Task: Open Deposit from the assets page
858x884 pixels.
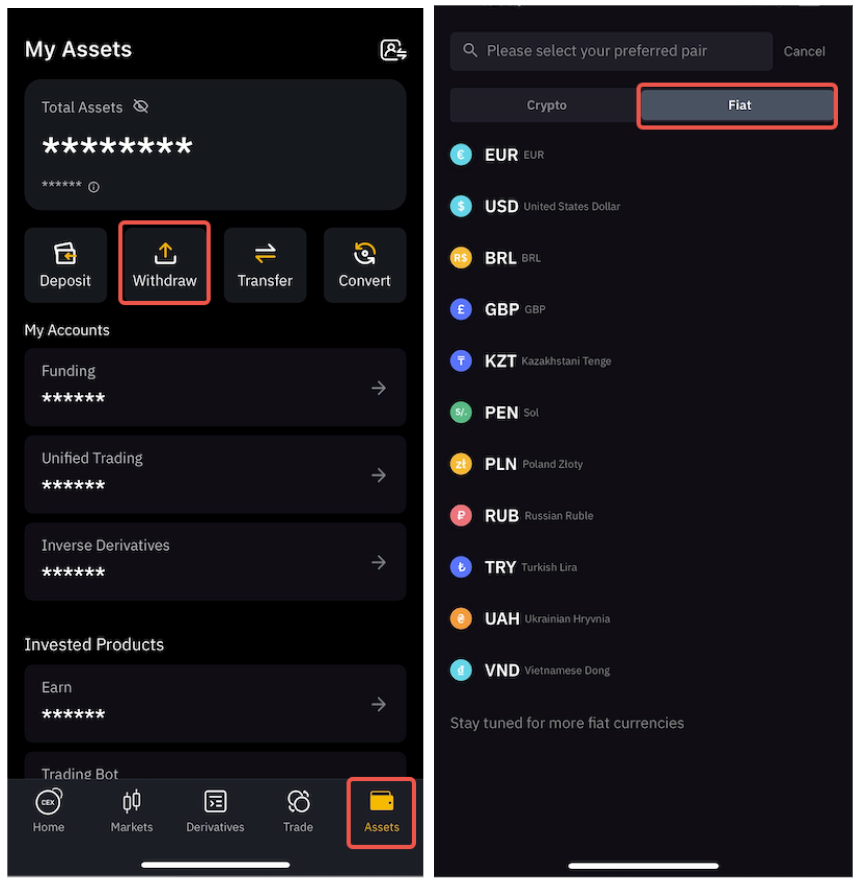Action: pos(65,265)
